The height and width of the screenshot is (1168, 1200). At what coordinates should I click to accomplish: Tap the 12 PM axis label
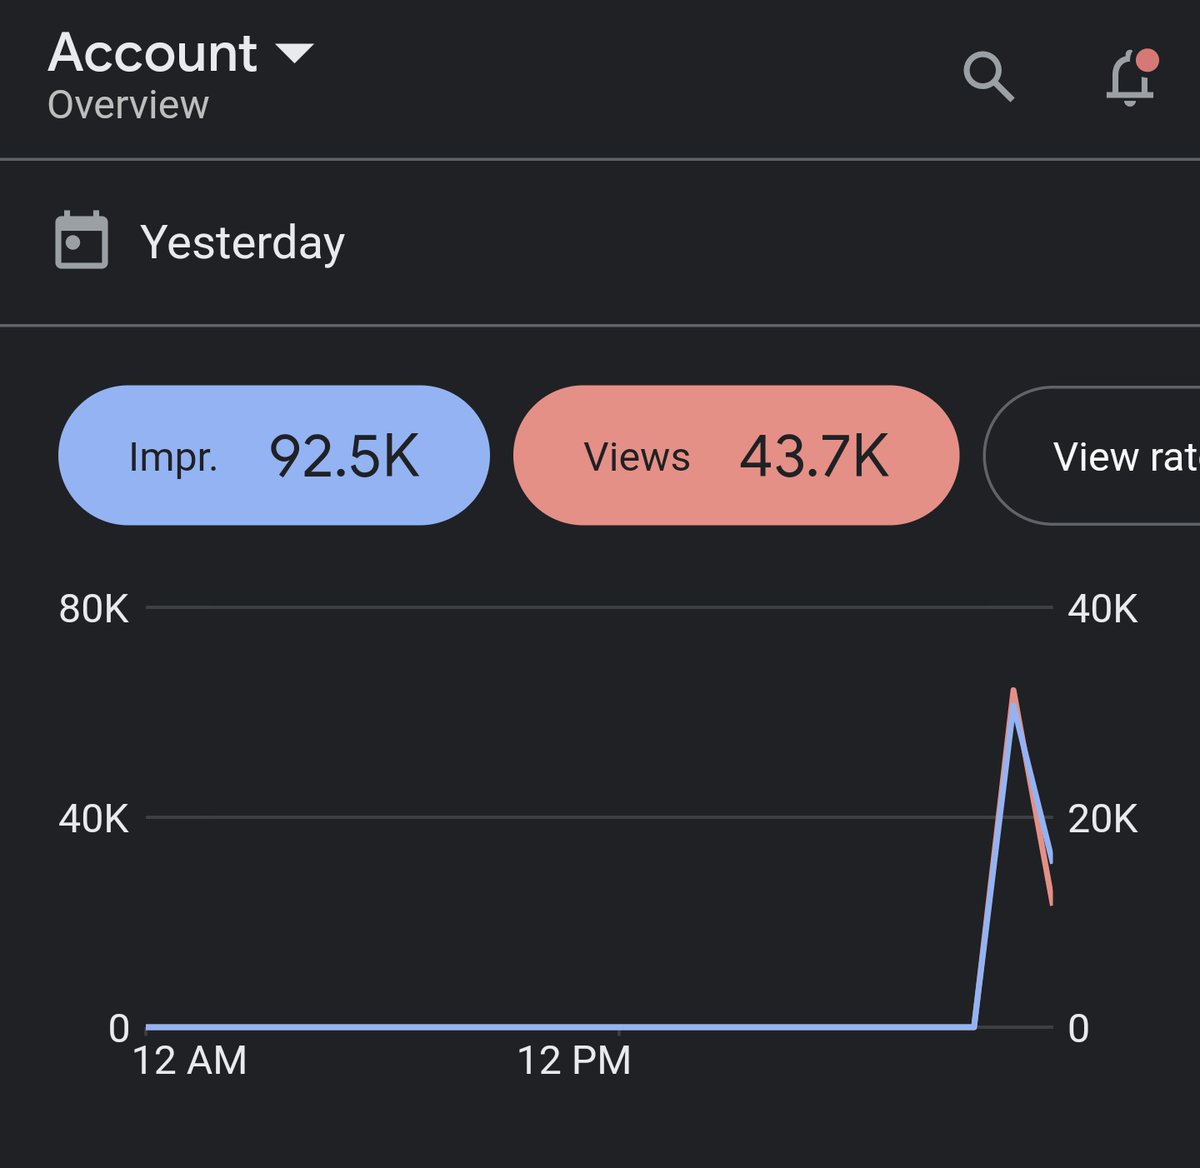click(x=574, y=1060)
